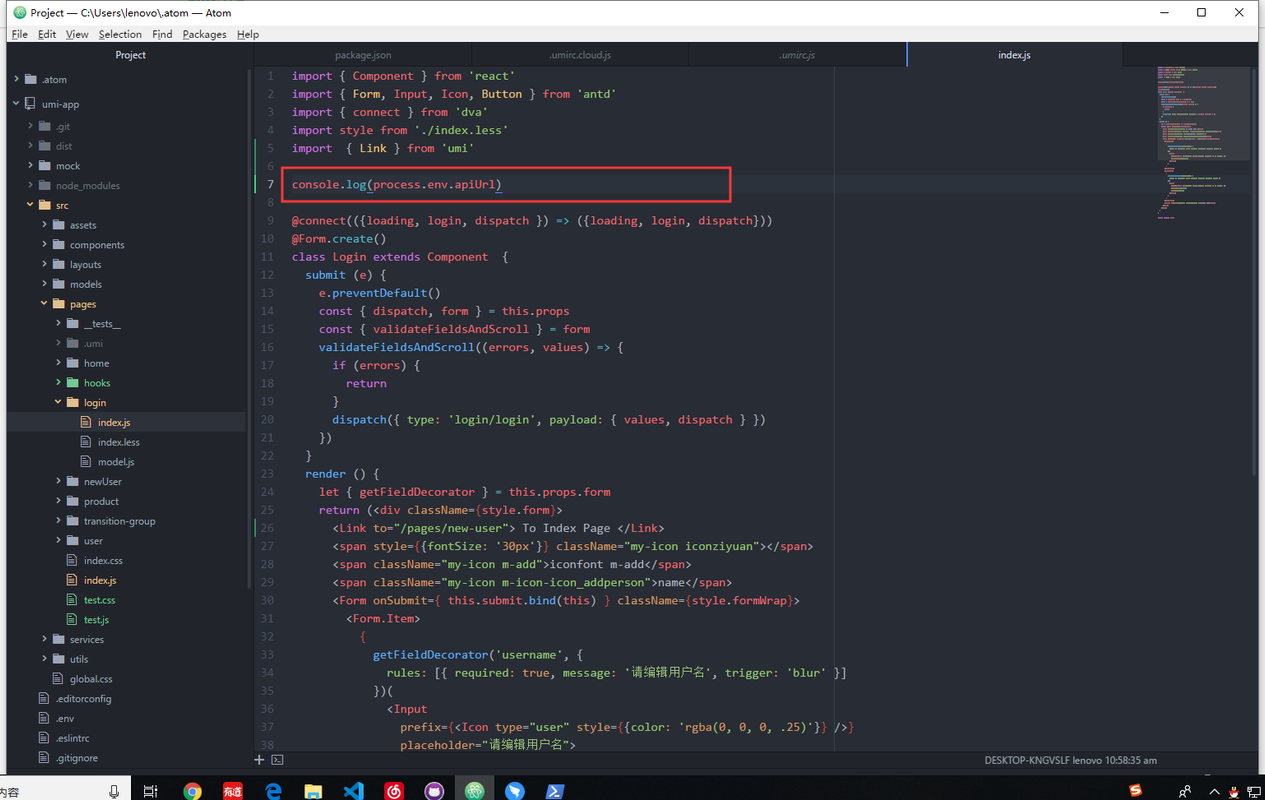Open index.css in the pages folder
The image size is (1265, 800).
103,560
